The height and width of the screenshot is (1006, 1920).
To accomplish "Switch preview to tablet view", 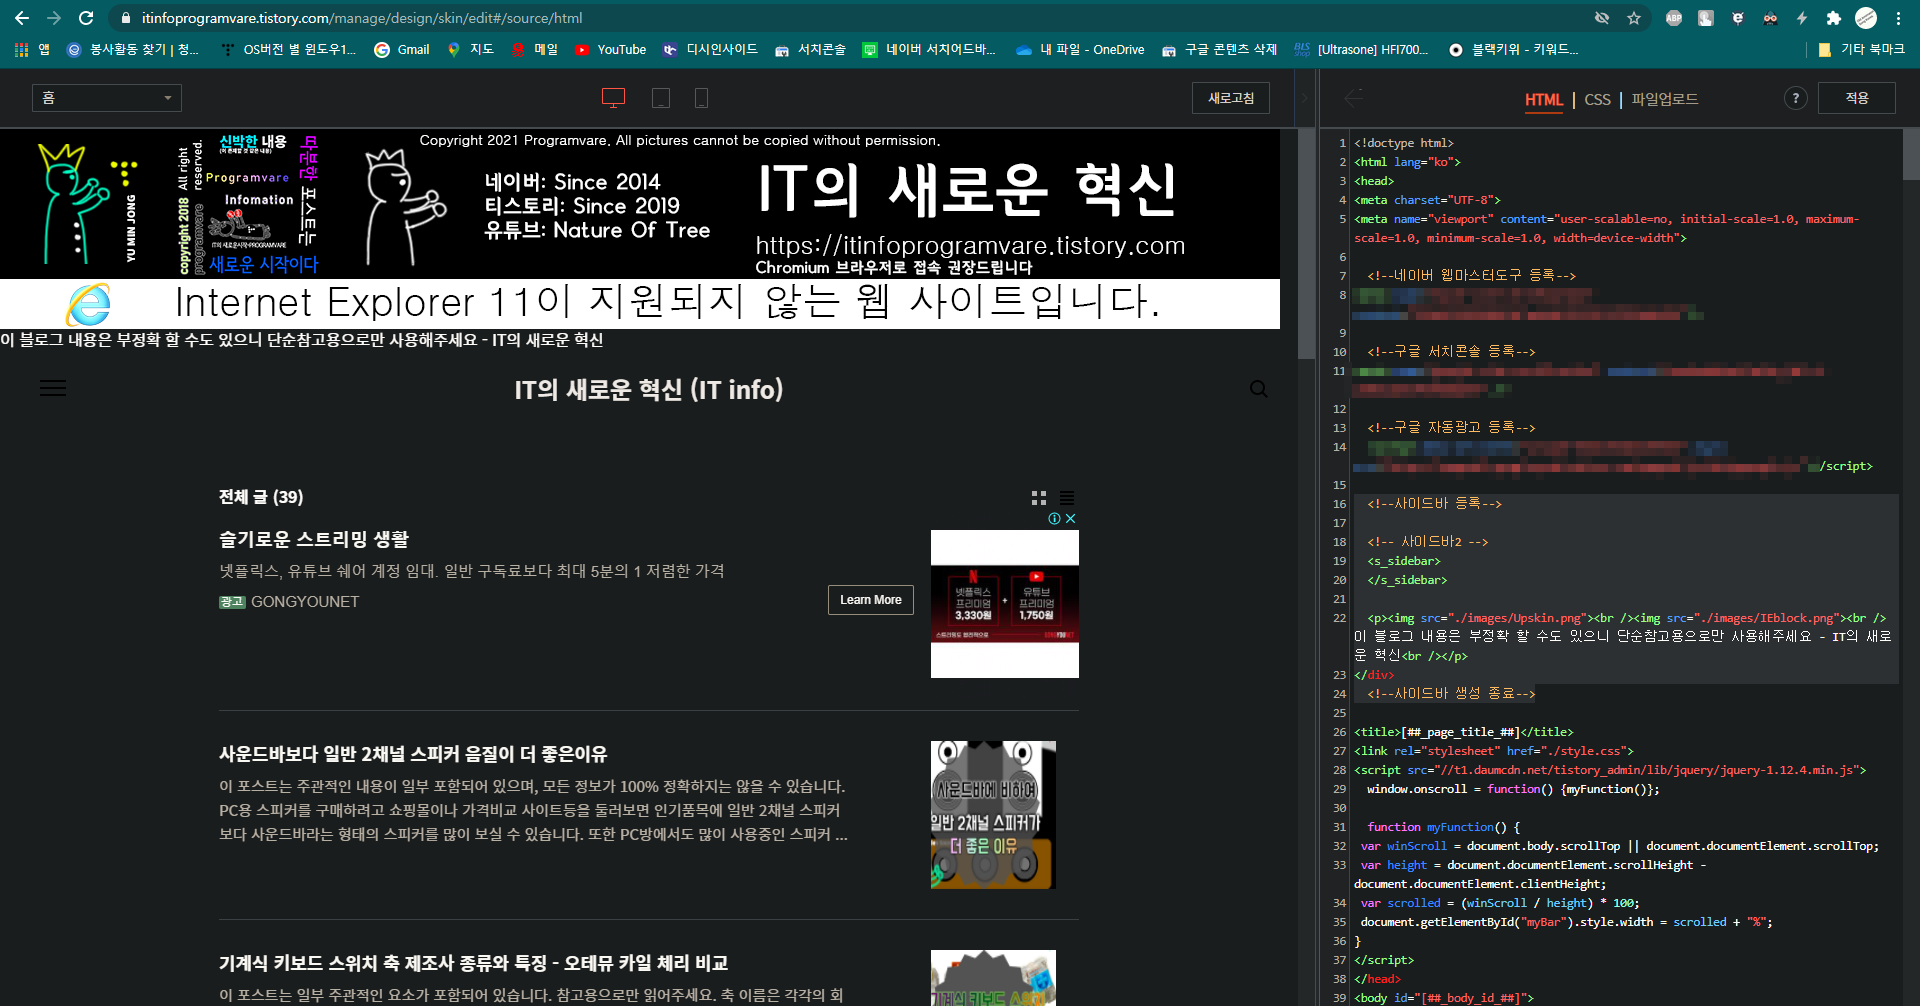I will [x=661, y=98].
